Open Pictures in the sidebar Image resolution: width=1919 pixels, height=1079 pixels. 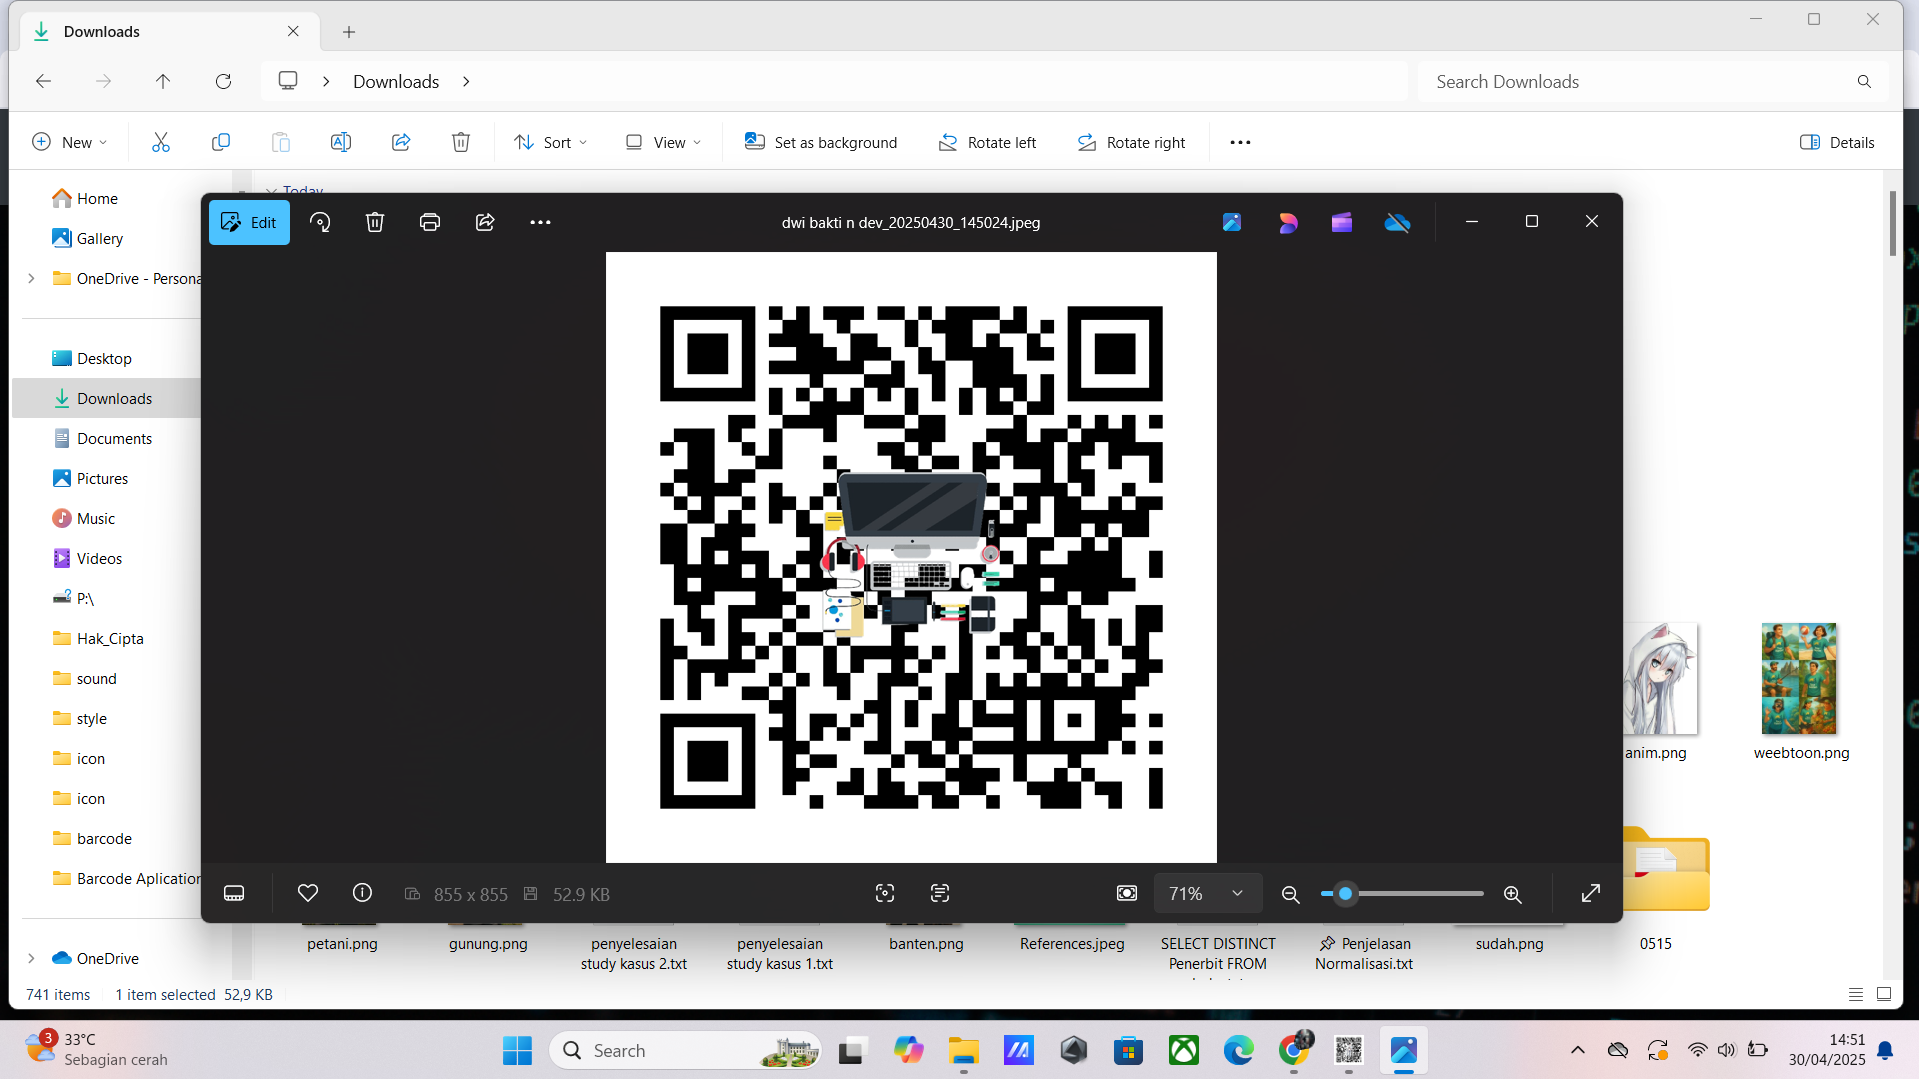pos(102,478)
